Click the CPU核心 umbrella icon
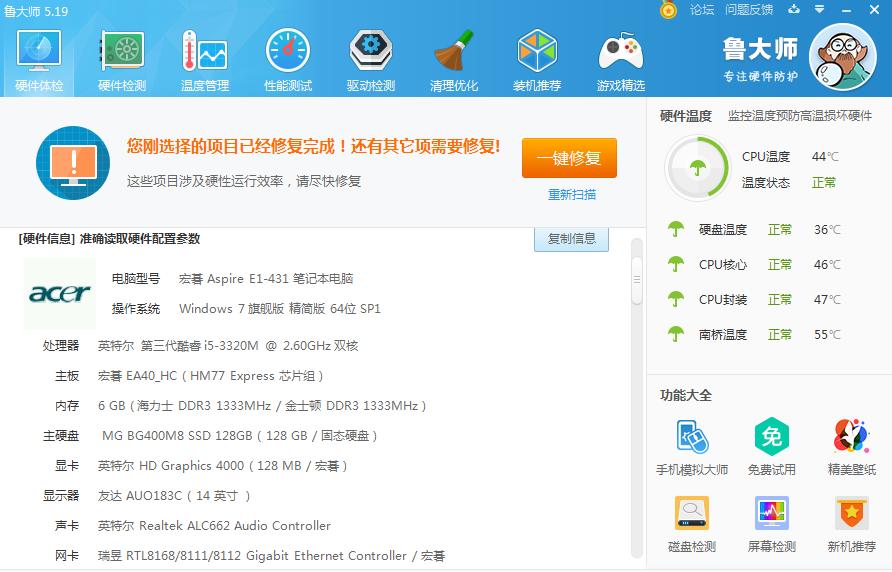892x572 pixels. click(676, 265)
